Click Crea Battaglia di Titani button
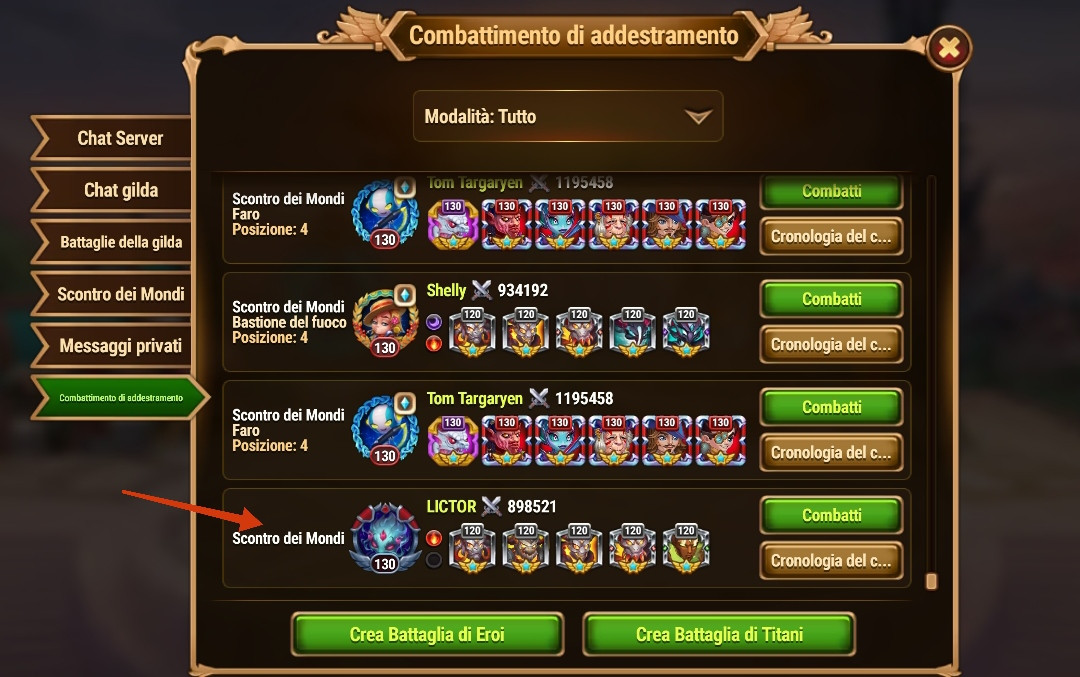1080x677 pixels. (x=719, y=634)
